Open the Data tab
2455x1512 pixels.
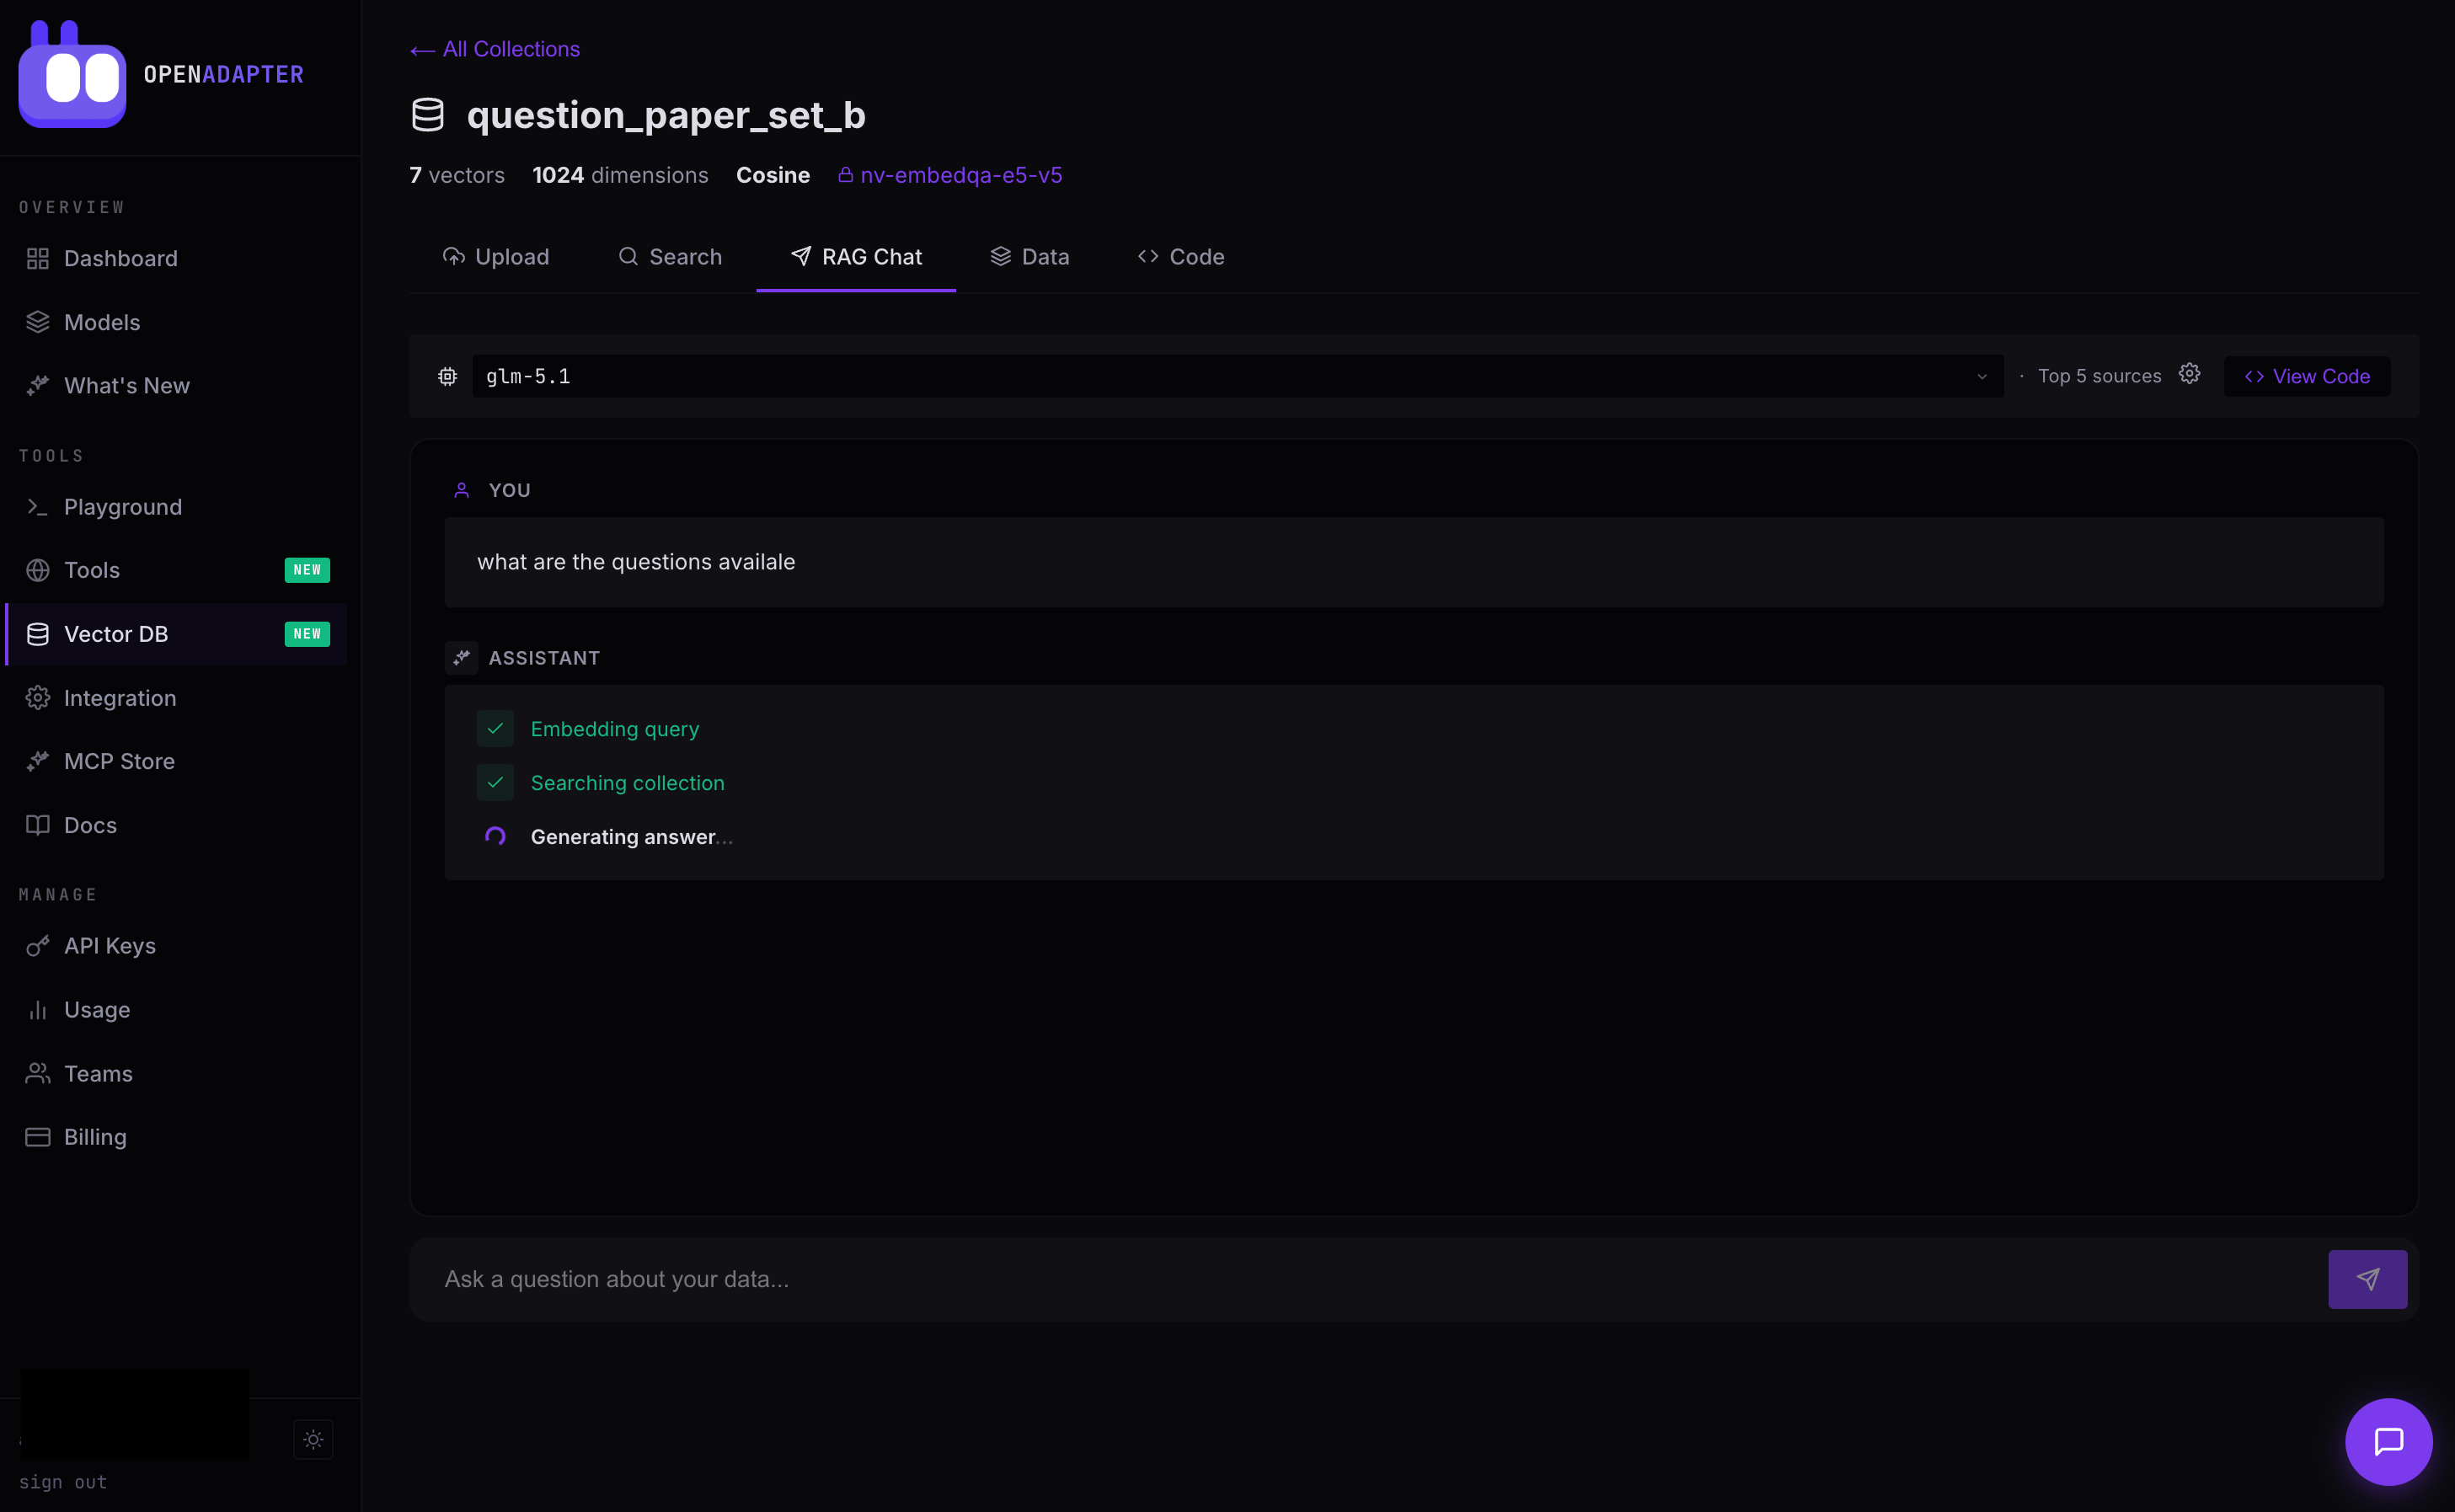(1029, 257)
